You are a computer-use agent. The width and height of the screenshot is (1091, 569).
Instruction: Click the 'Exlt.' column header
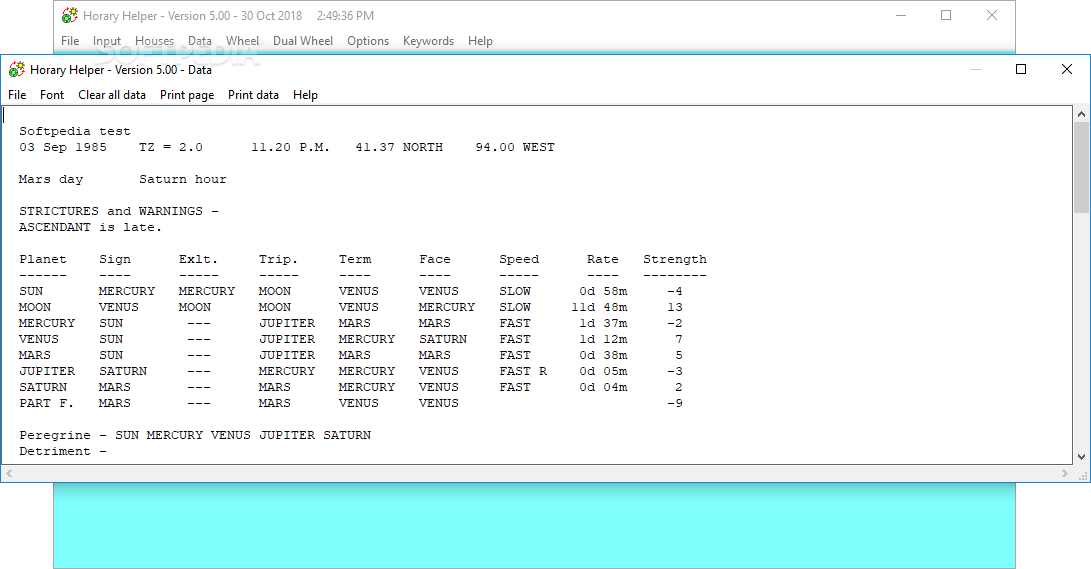[198, 259]
